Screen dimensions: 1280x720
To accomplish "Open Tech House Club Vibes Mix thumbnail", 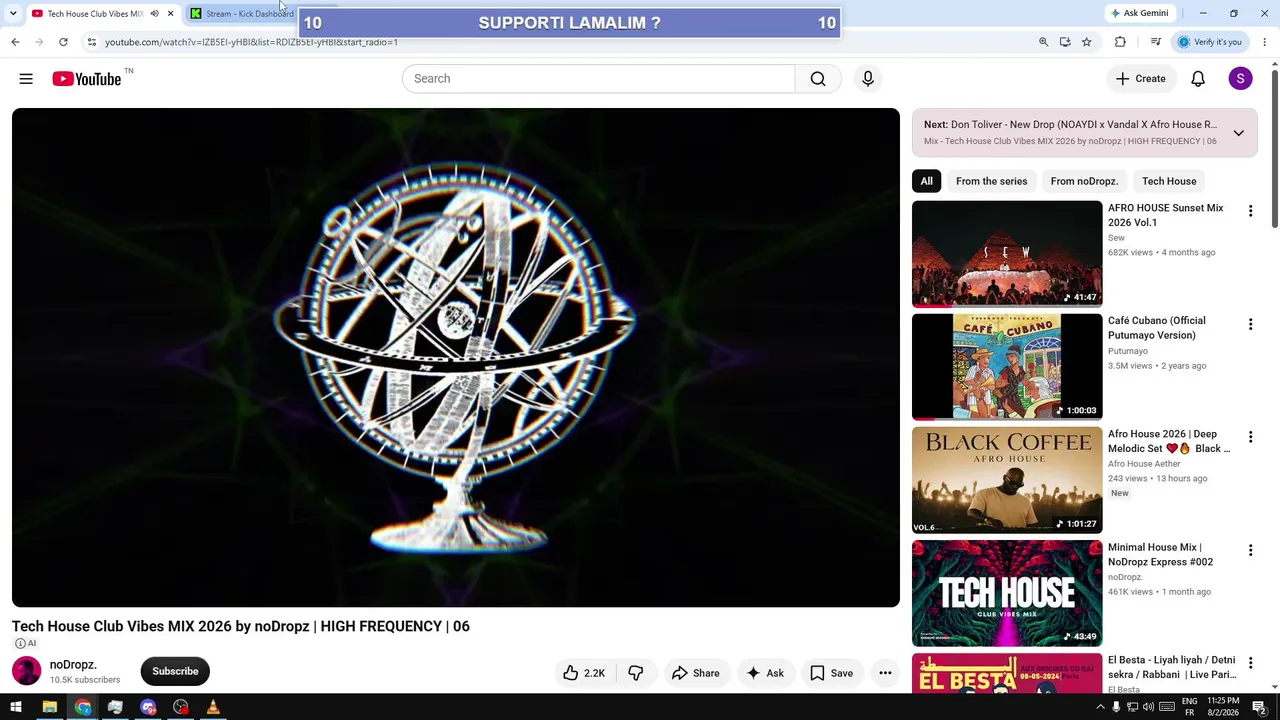I will 1007,593.
